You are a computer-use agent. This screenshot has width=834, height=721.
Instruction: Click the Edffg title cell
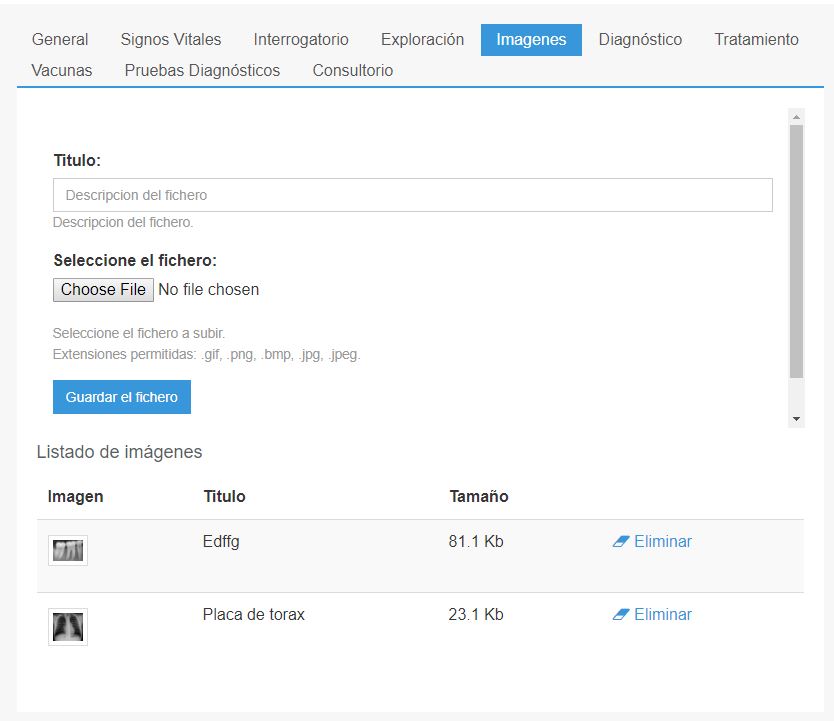coord(221,542)
